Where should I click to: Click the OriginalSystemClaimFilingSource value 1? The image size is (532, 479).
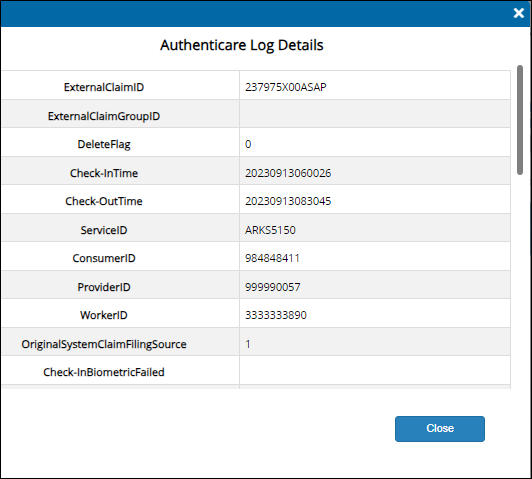(x=248, y=344)
